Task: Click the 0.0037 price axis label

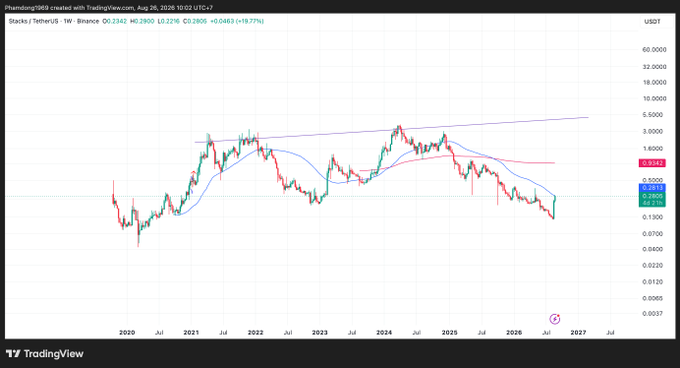Action: (654, 313)
